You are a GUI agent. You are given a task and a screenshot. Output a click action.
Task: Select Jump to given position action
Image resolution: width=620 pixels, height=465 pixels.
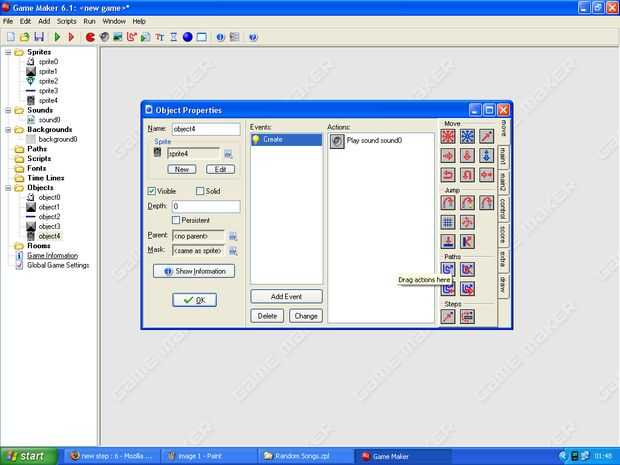coord(448,203)
